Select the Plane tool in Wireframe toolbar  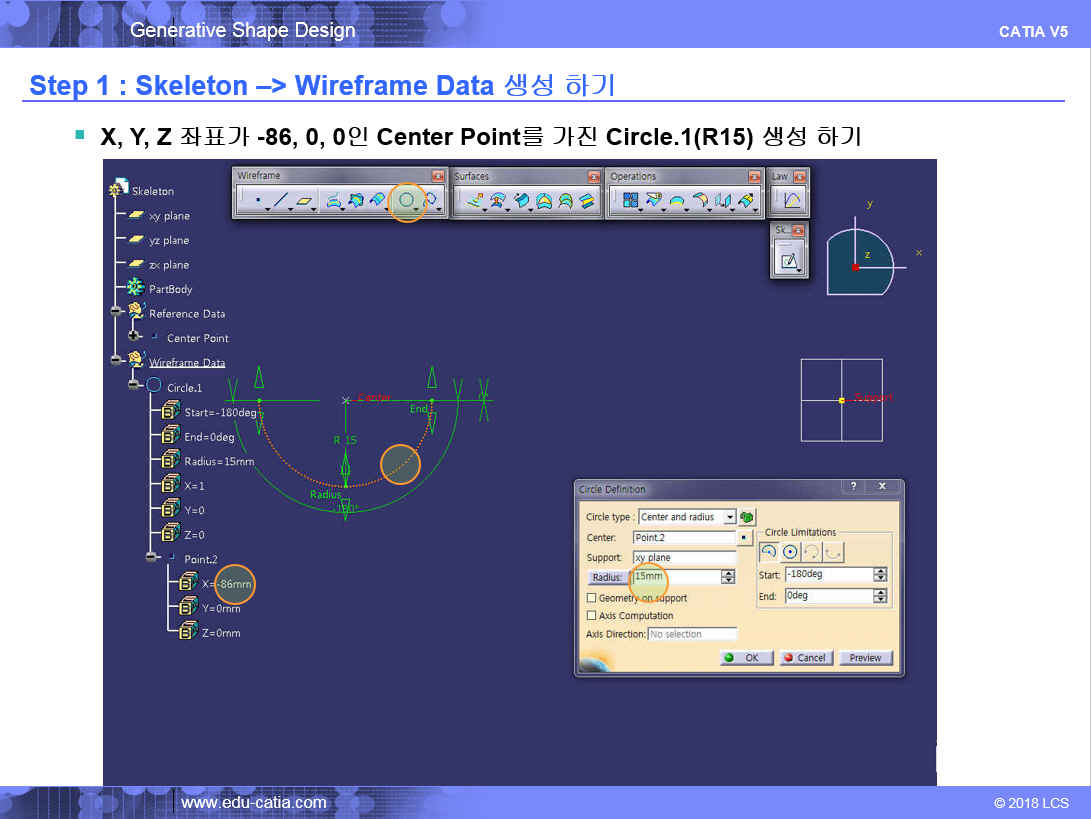coord(305,201)
